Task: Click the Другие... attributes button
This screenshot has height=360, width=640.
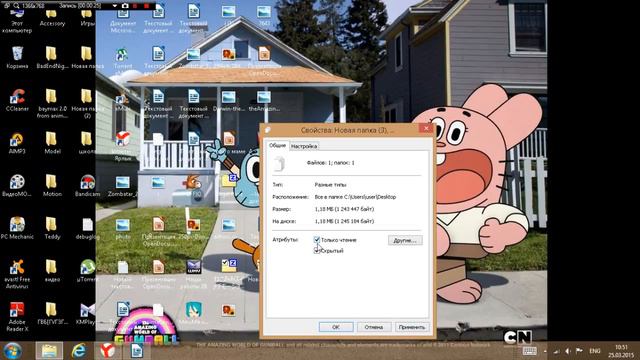Action: (x=405, y=240)
